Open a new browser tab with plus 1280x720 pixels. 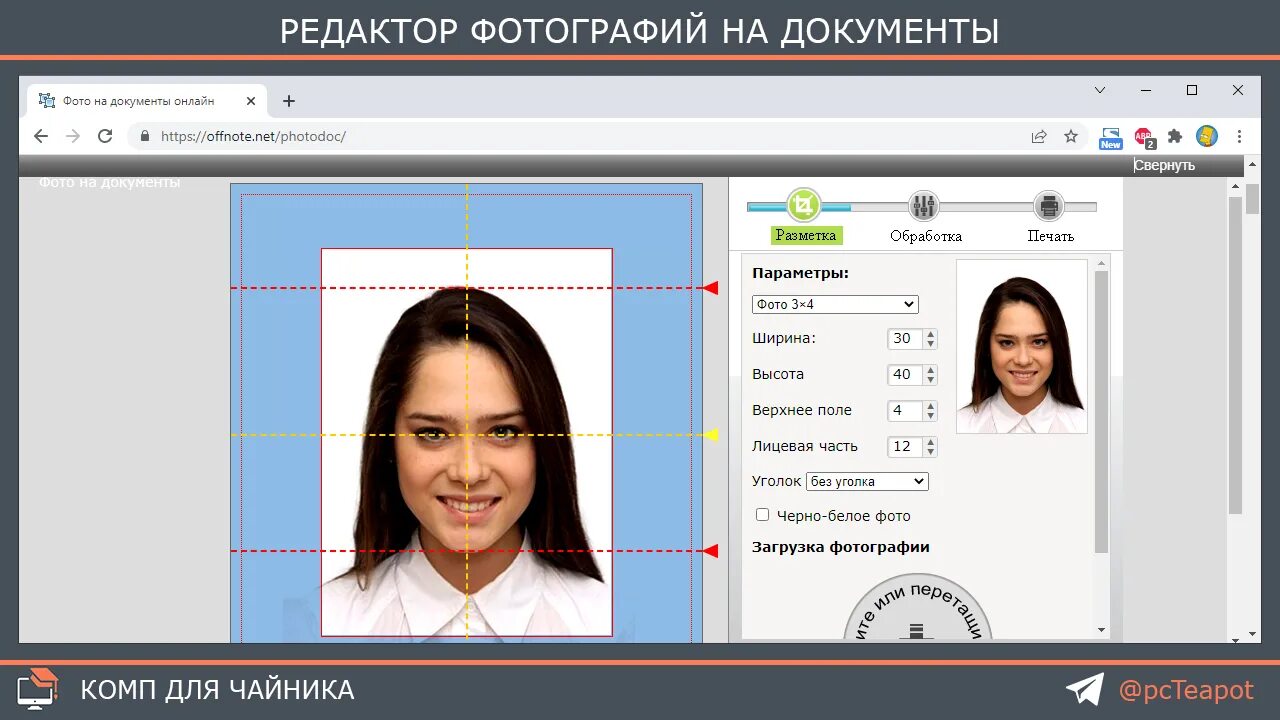289,101
